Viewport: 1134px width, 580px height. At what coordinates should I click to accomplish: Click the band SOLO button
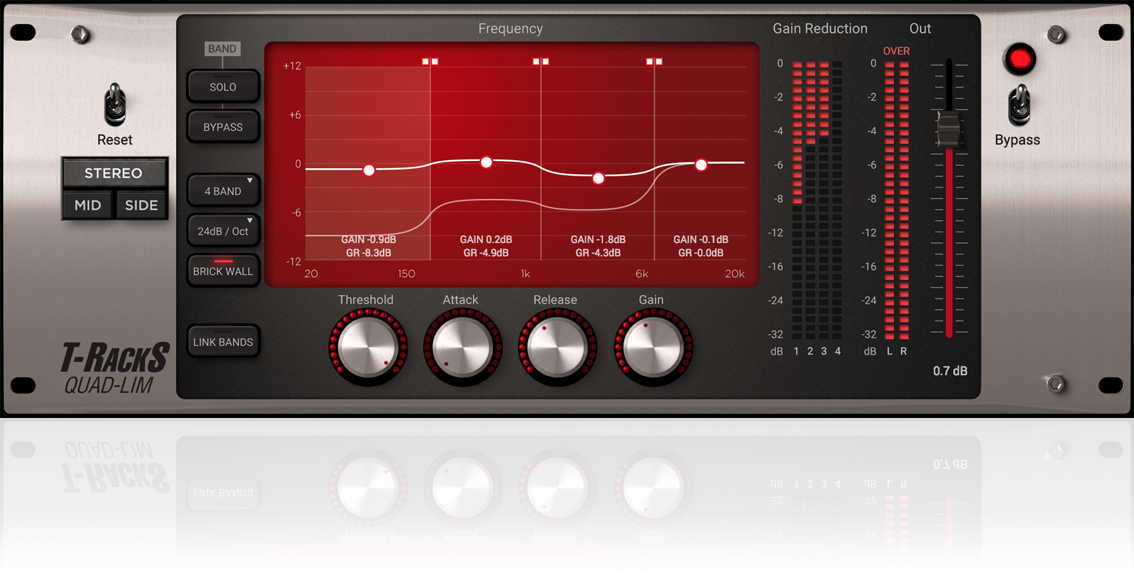click(x=223, y=87)
